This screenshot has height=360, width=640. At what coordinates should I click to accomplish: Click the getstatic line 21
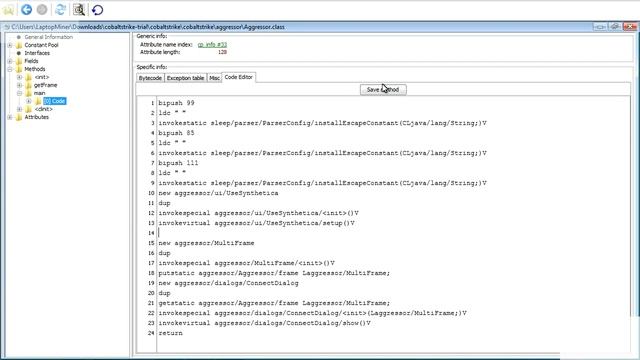pos(274,303)
